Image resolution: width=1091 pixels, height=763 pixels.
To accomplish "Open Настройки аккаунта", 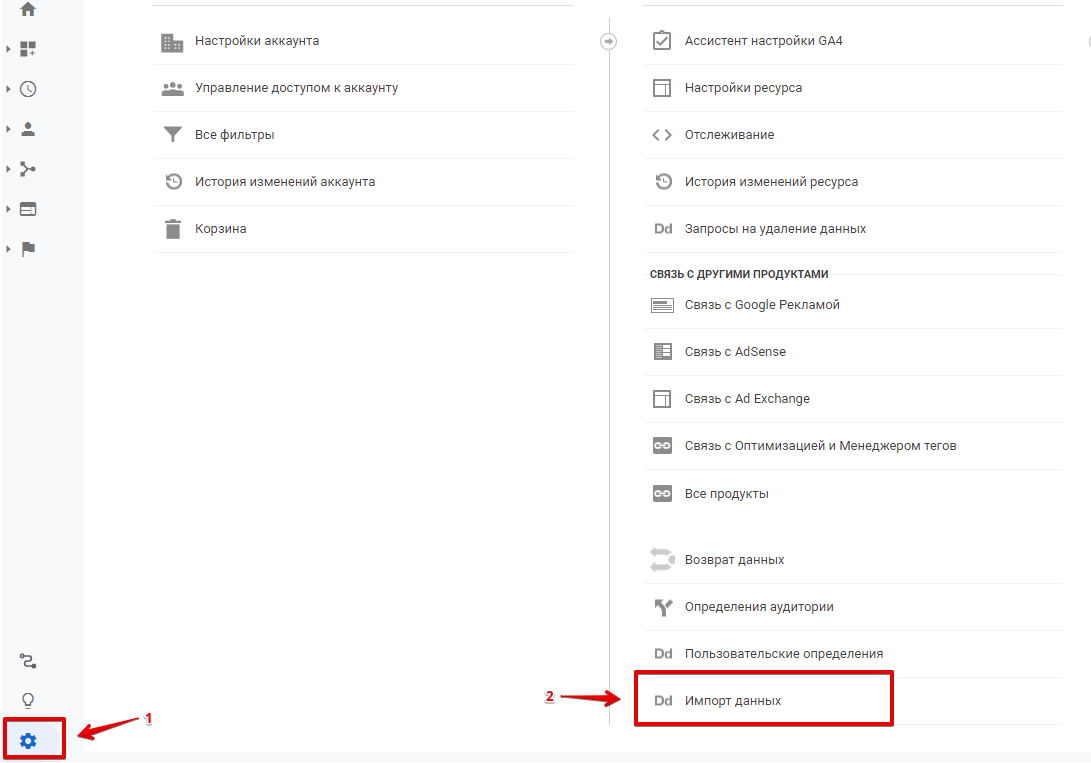I will [257, 41].
